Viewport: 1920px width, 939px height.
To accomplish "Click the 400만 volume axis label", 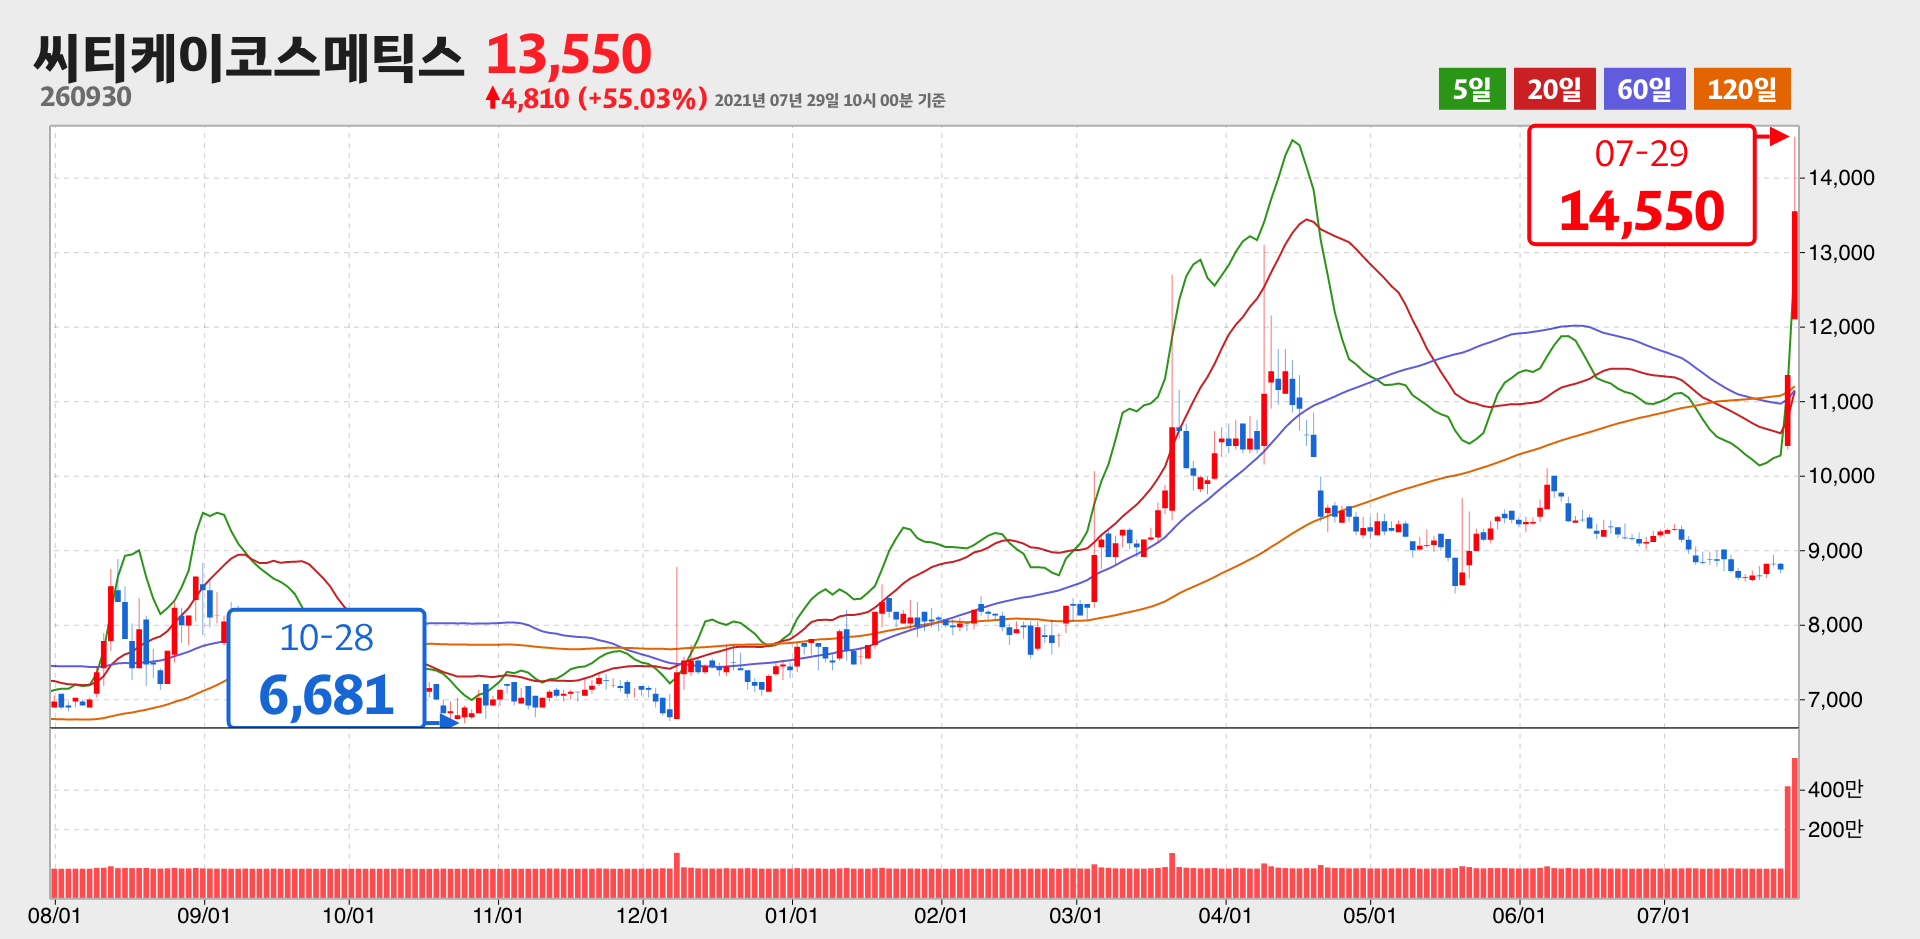I will tap(1835, 789).
